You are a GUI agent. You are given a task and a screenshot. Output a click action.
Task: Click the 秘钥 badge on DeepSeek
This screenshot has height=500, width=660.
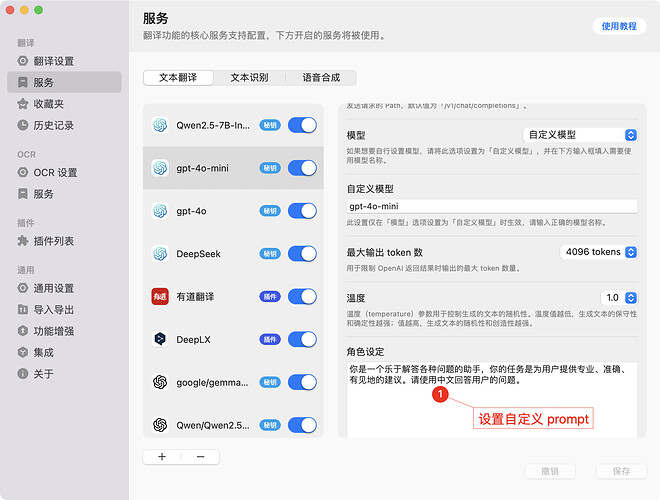pyautogui.click(x=270, y=254)
